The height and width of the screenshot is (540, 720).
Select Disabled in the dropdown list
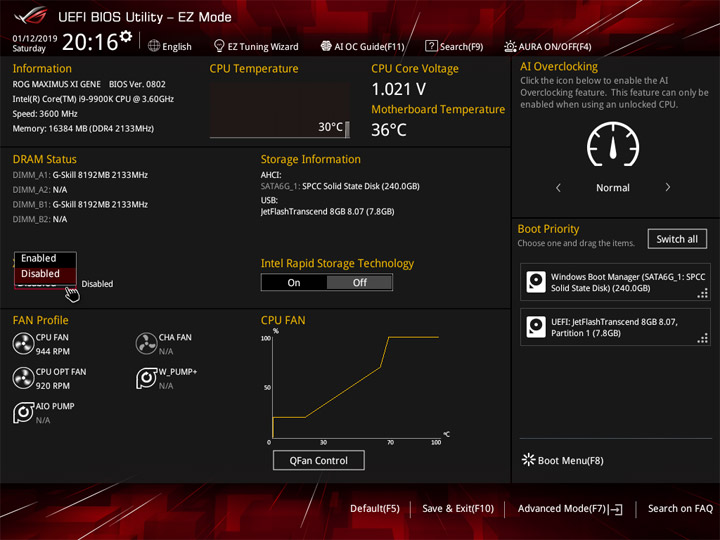coord(45,274)
